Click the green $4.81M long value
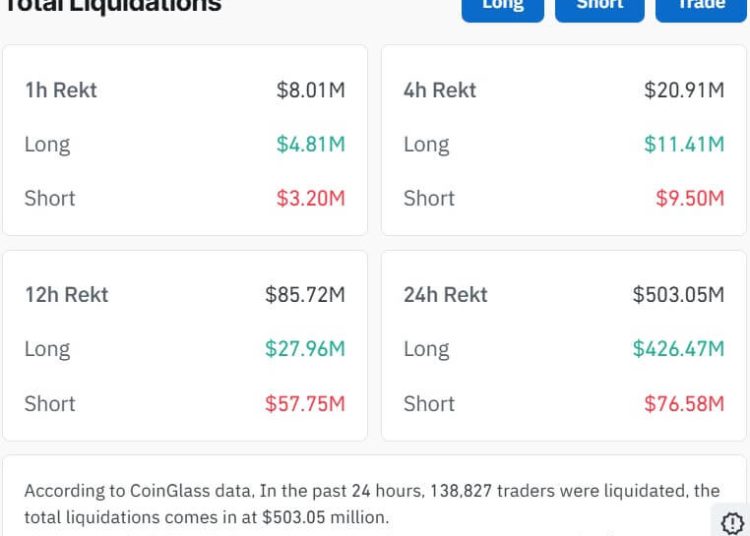The width and height of the screenshot is (750, 536). (x=311, y=144)
